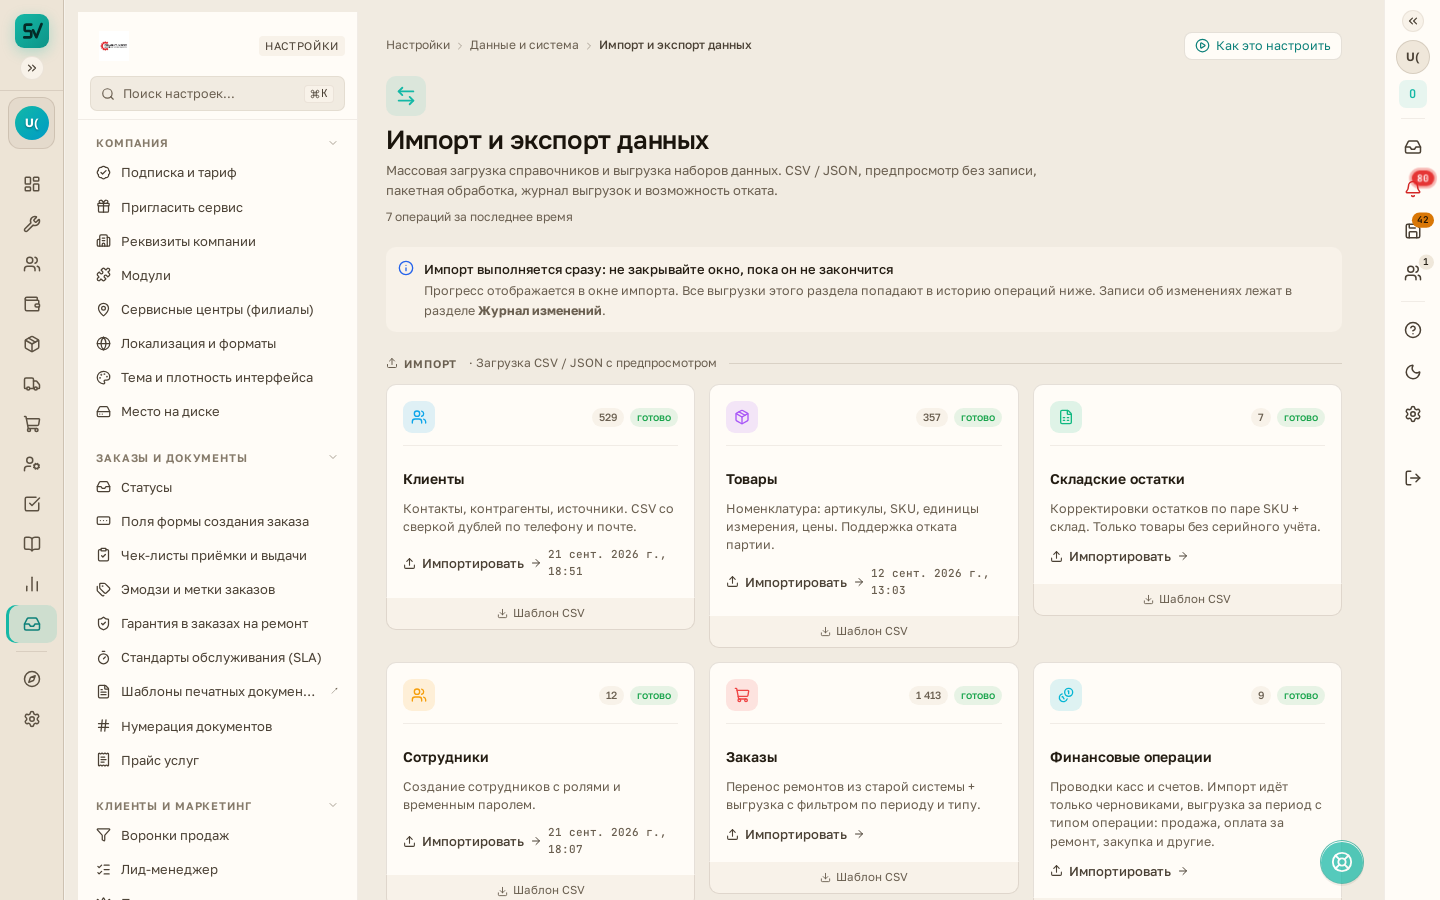This screenshot has height=900, width=1440.
Task: Click the wallet icon in left rail
Action: point(32,304)
